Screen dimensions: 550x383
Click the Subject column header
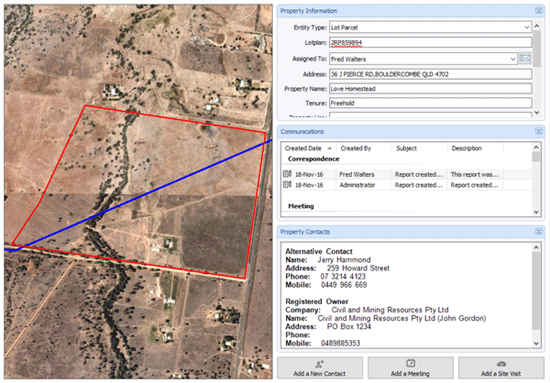coord(419,148)
